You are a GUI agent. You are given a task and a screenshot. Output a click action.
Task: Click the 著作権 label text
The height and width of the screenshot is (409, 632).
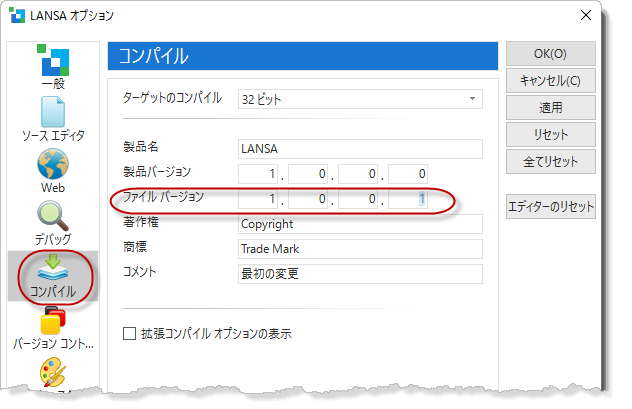(x=141, y=222)
